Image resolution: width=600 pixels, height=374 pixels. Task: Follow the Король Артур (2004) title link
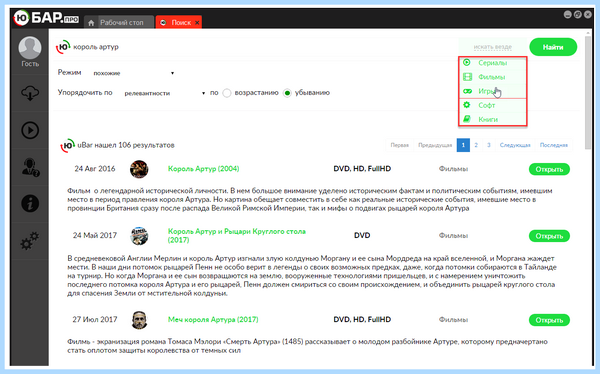[x=204, y=169]
